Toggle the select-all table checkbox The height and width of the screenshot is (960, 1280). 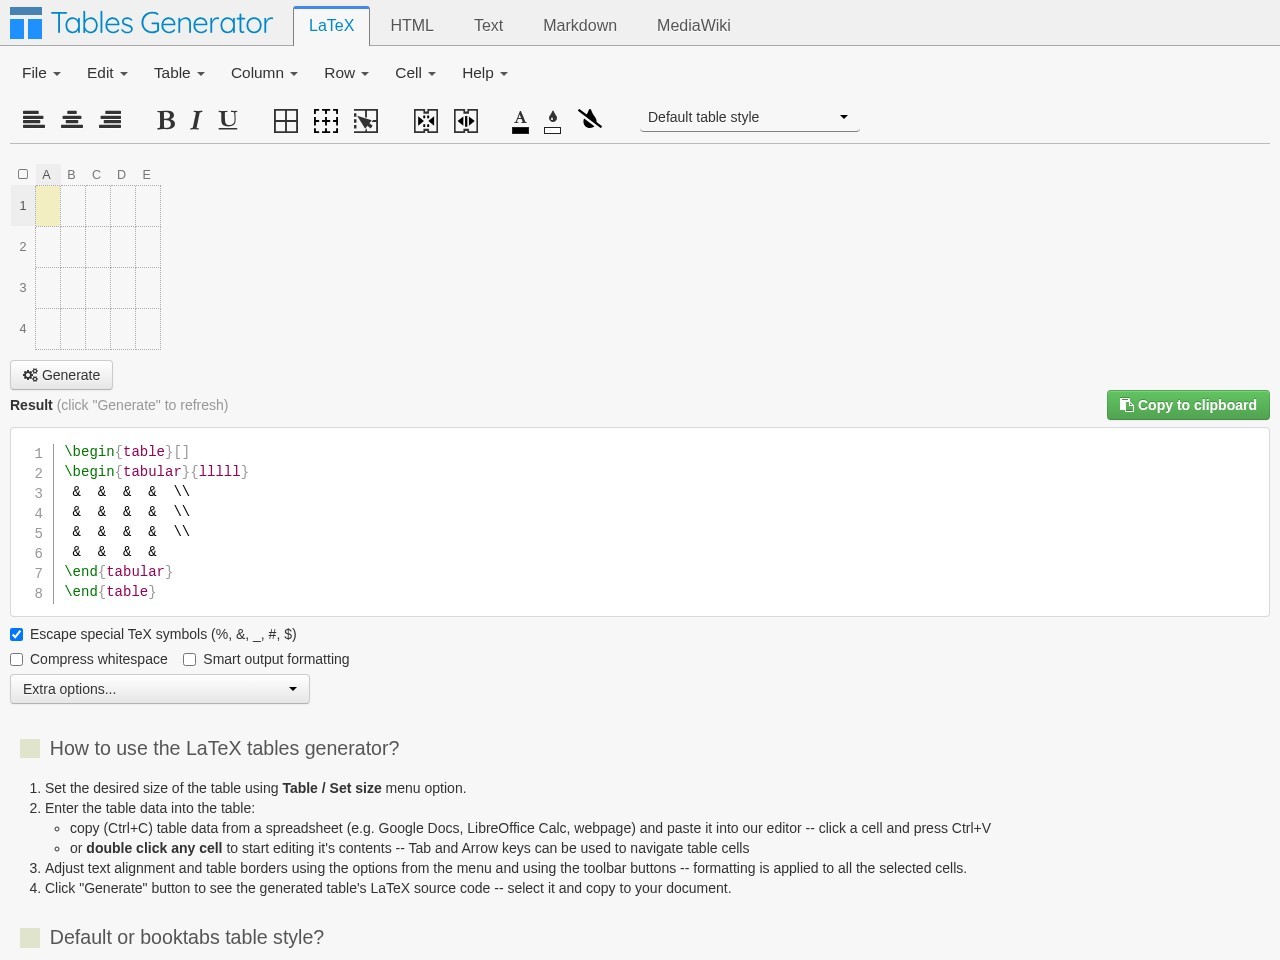click(x=23, y=174)
